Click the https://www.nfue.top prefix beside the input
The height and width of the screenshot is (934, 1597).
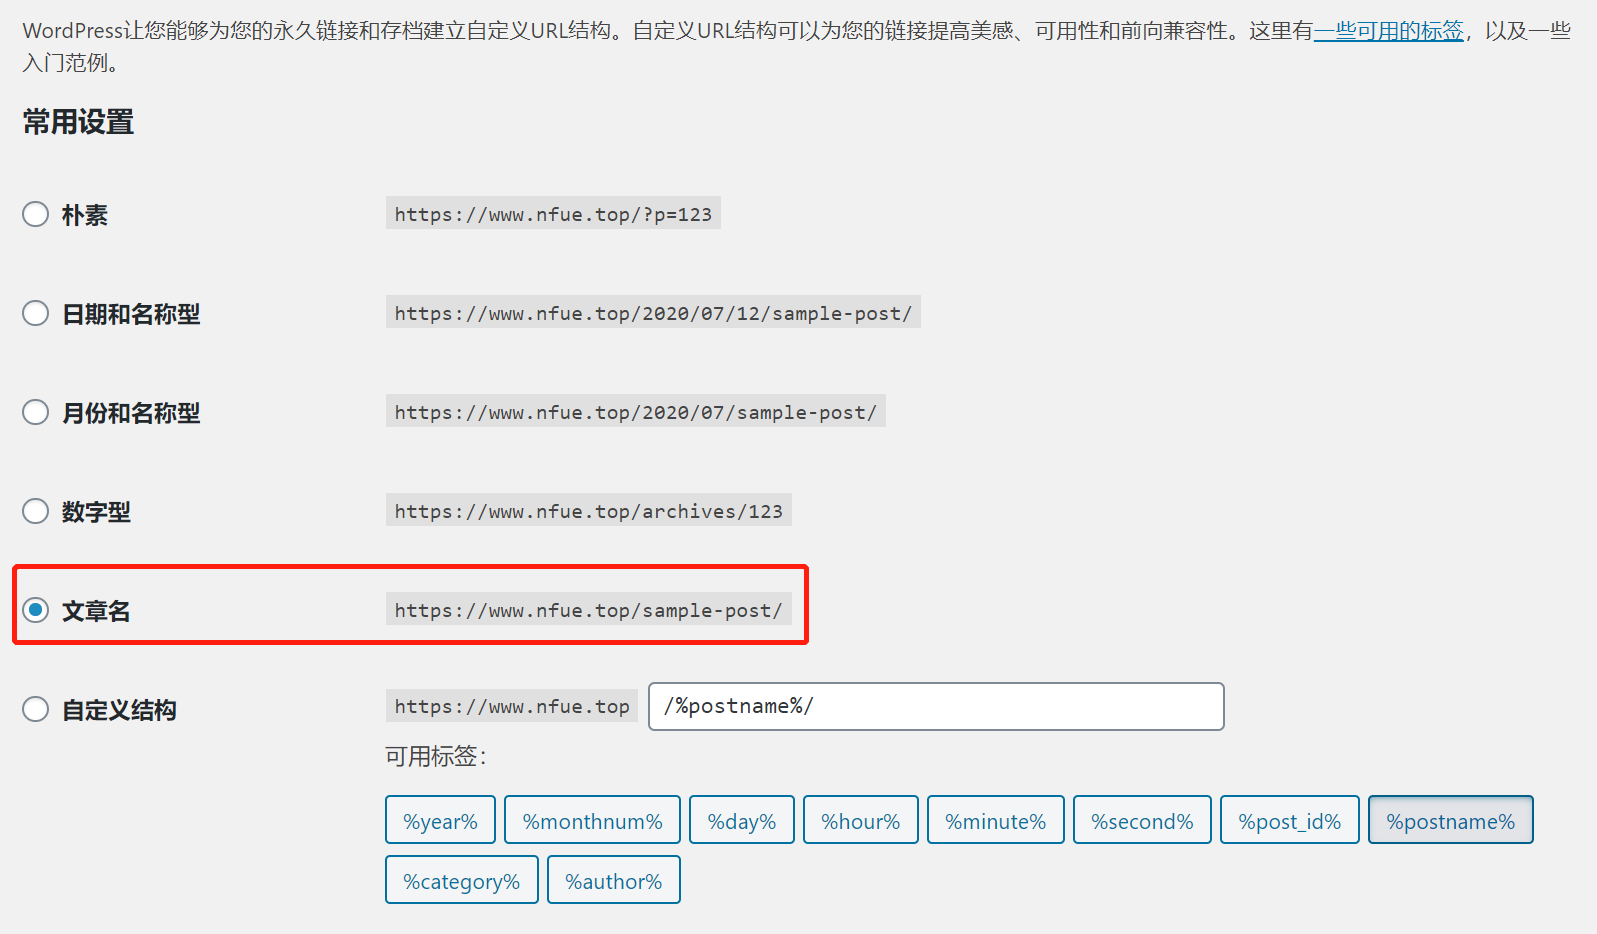pyautogui.click(x=512, y=705)
